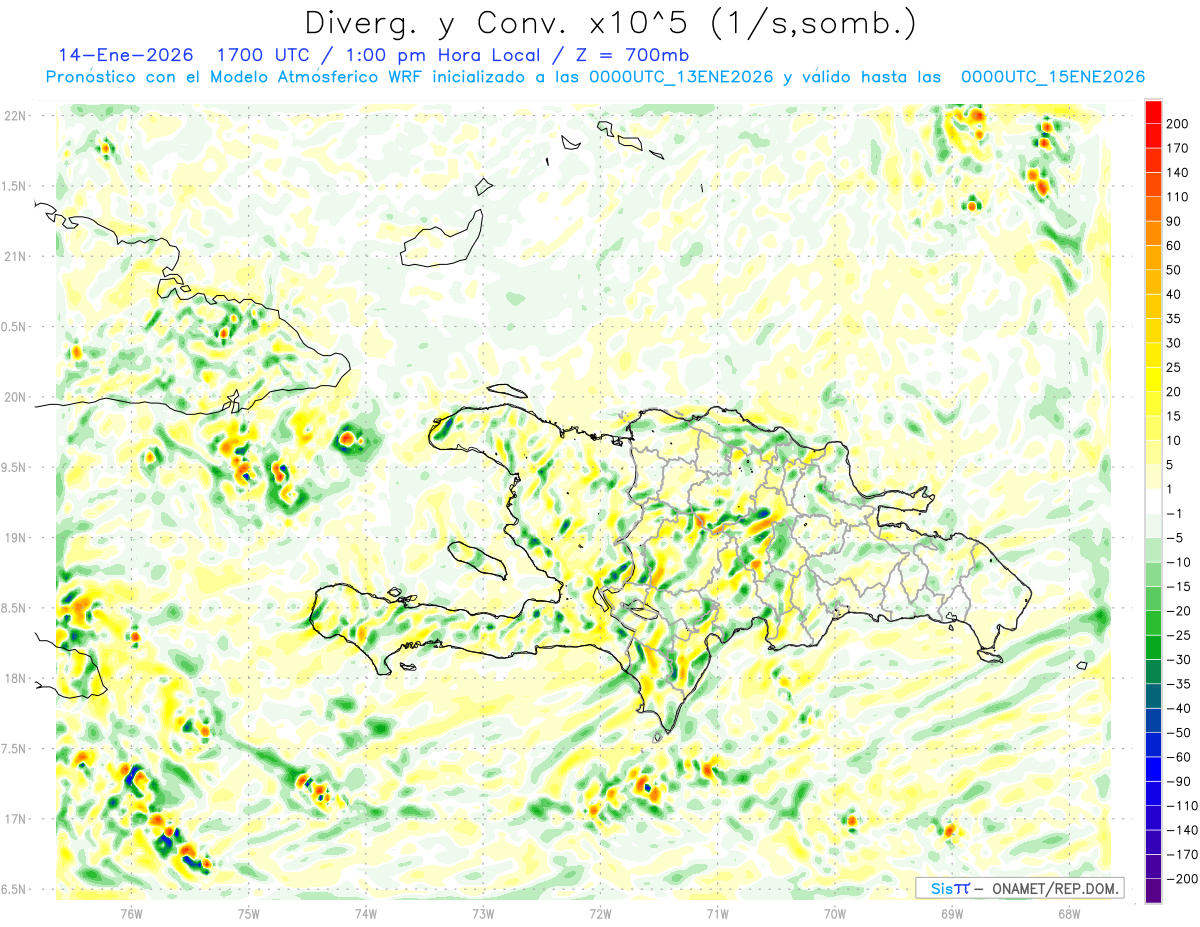
Task: Click the "SisTT – ONAMET/REP.DOM." credit box
Action: tap(1019, 888)
